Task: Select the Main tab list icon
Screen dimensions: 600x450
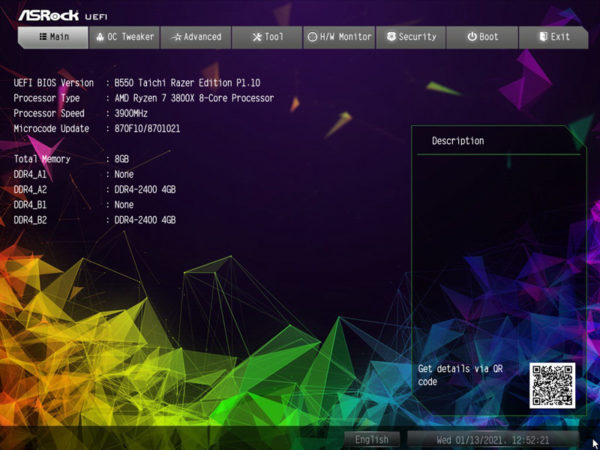Action: pos(42,37)
